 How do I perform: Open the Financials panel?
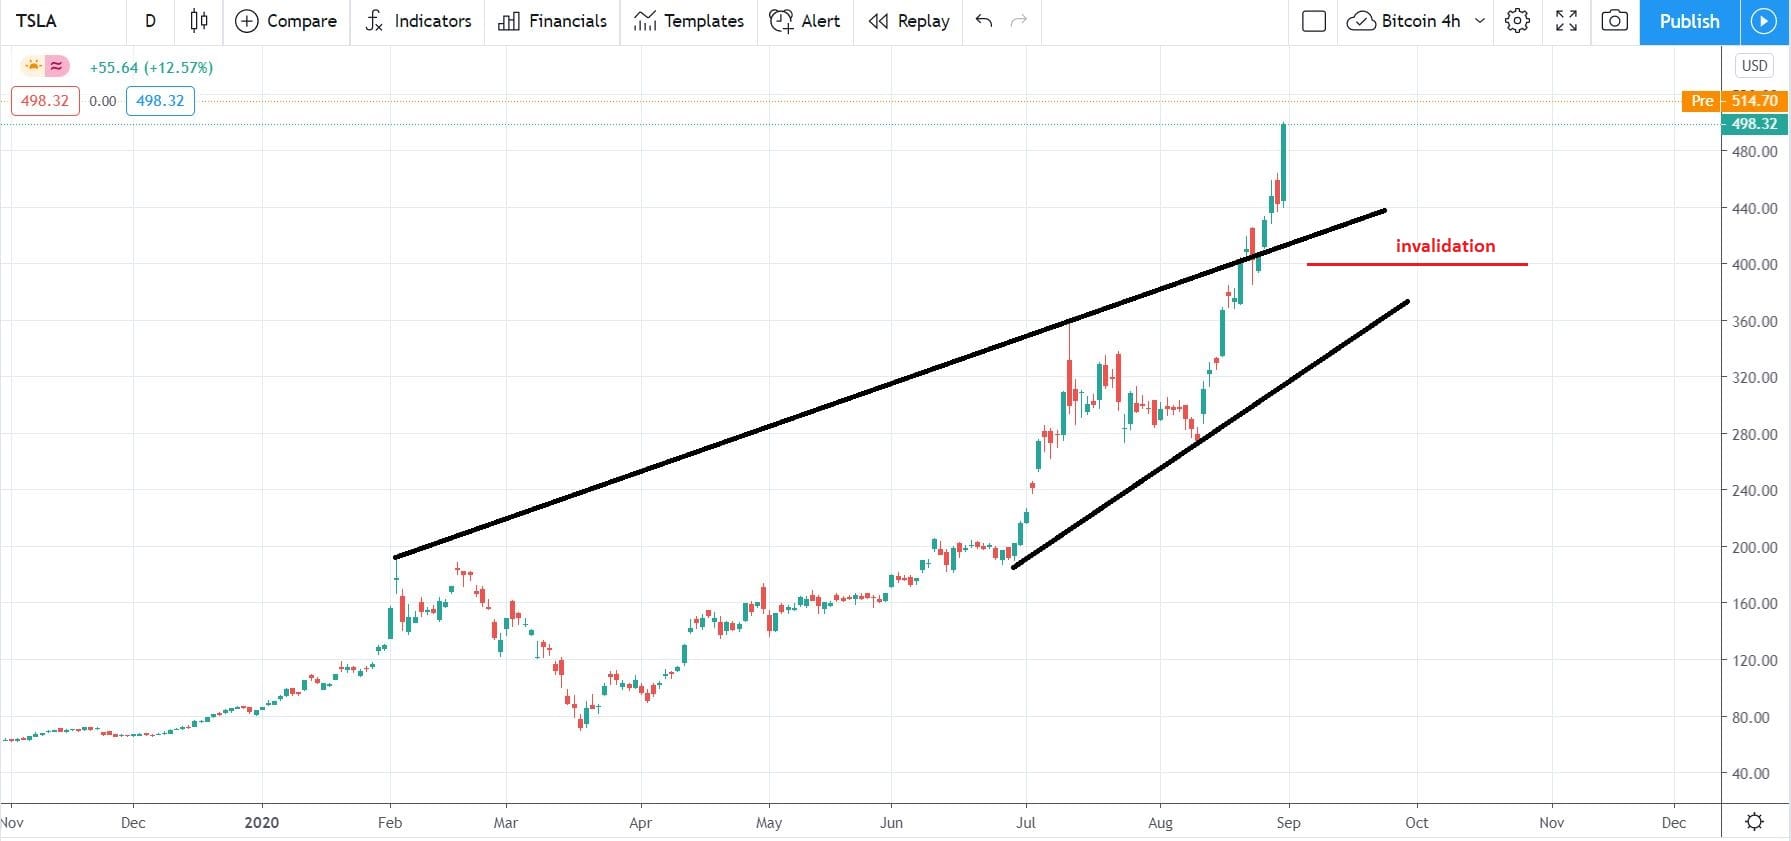point(552,21)
